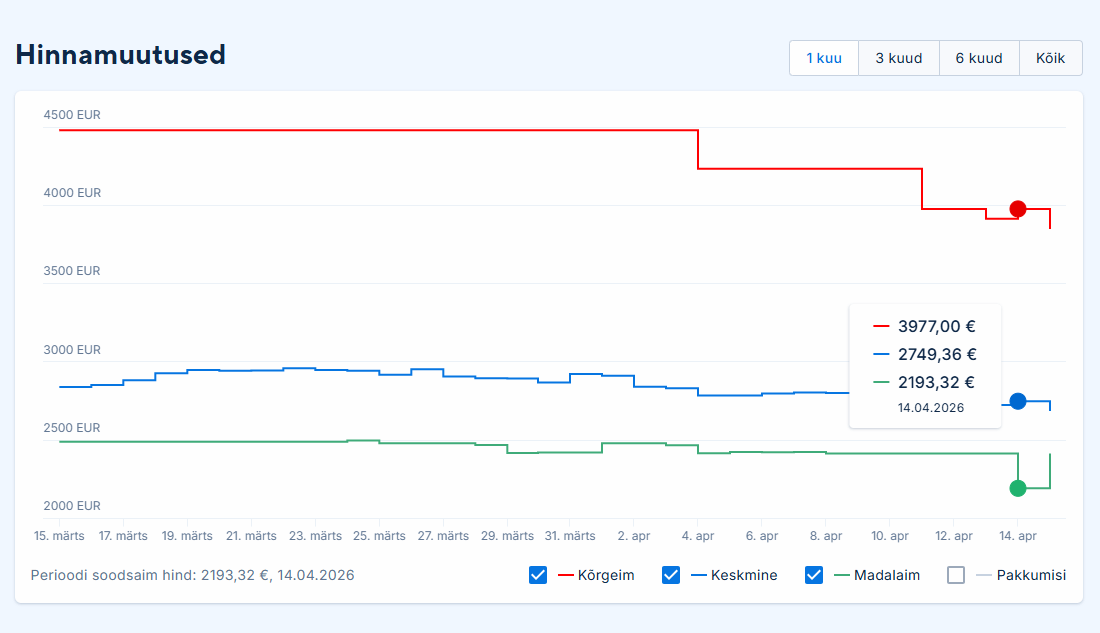Select the "1 kuu" time range tab
Viewport: 1100px width, 633px height.
click(x=824, y=58)
